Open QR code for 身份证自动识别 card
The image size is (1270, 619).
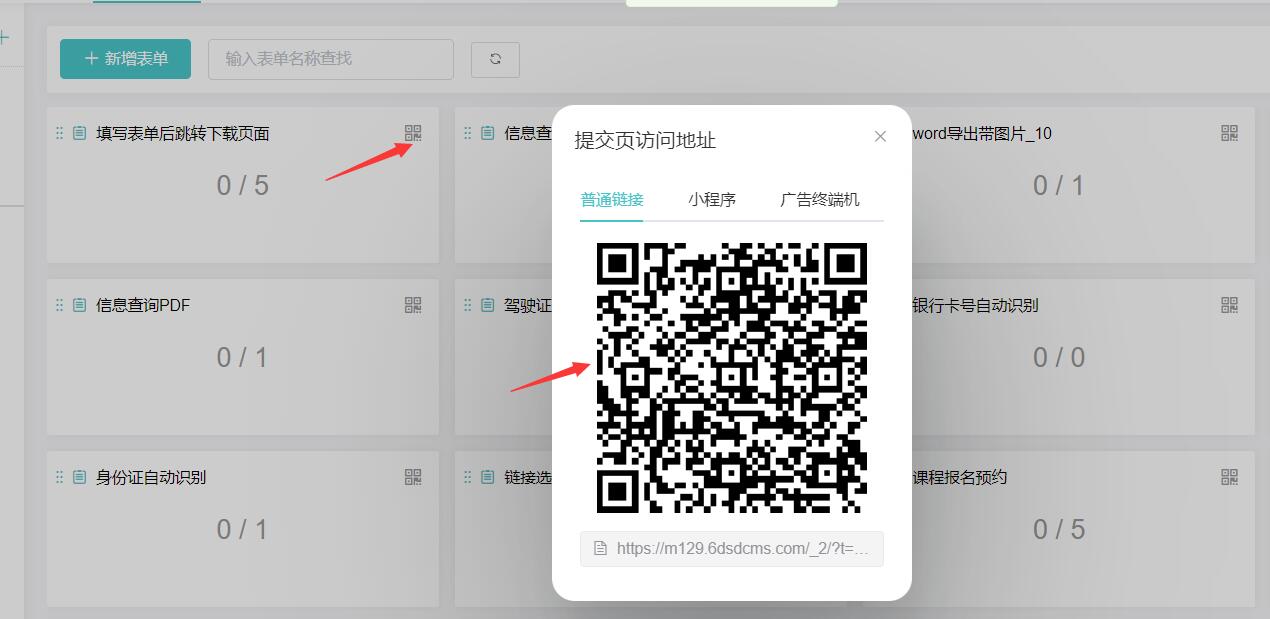tap(413, 477)
